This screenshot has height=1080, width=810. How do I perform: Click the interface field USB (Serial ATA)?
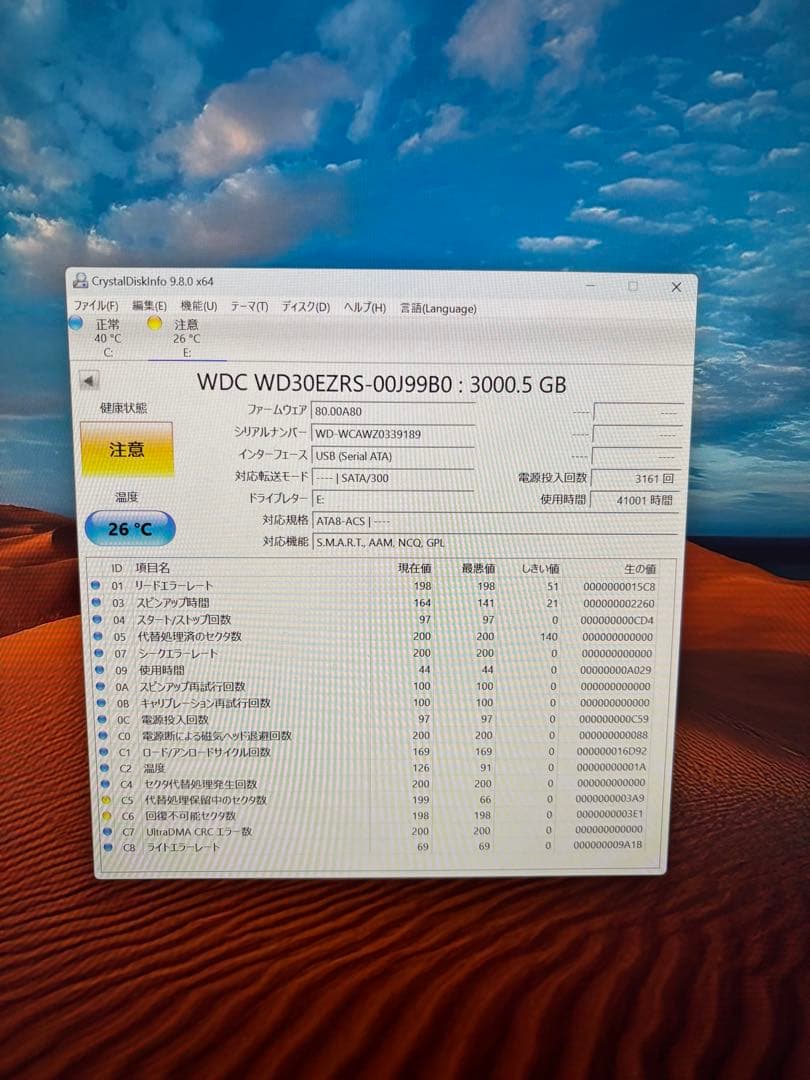pos(393,455)
